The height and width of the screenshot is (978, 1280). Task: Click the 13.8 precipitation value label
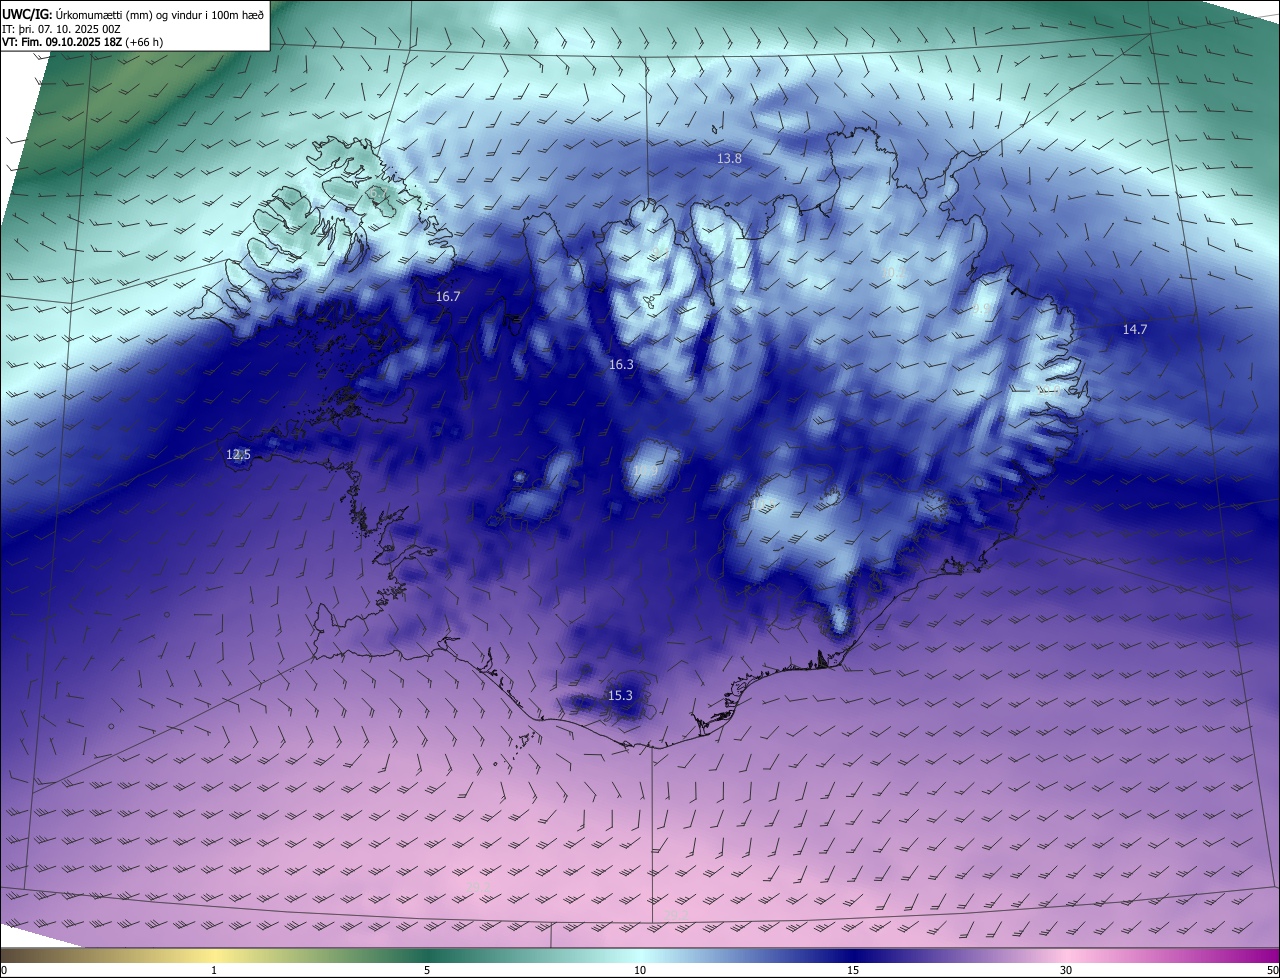(730, 159)
